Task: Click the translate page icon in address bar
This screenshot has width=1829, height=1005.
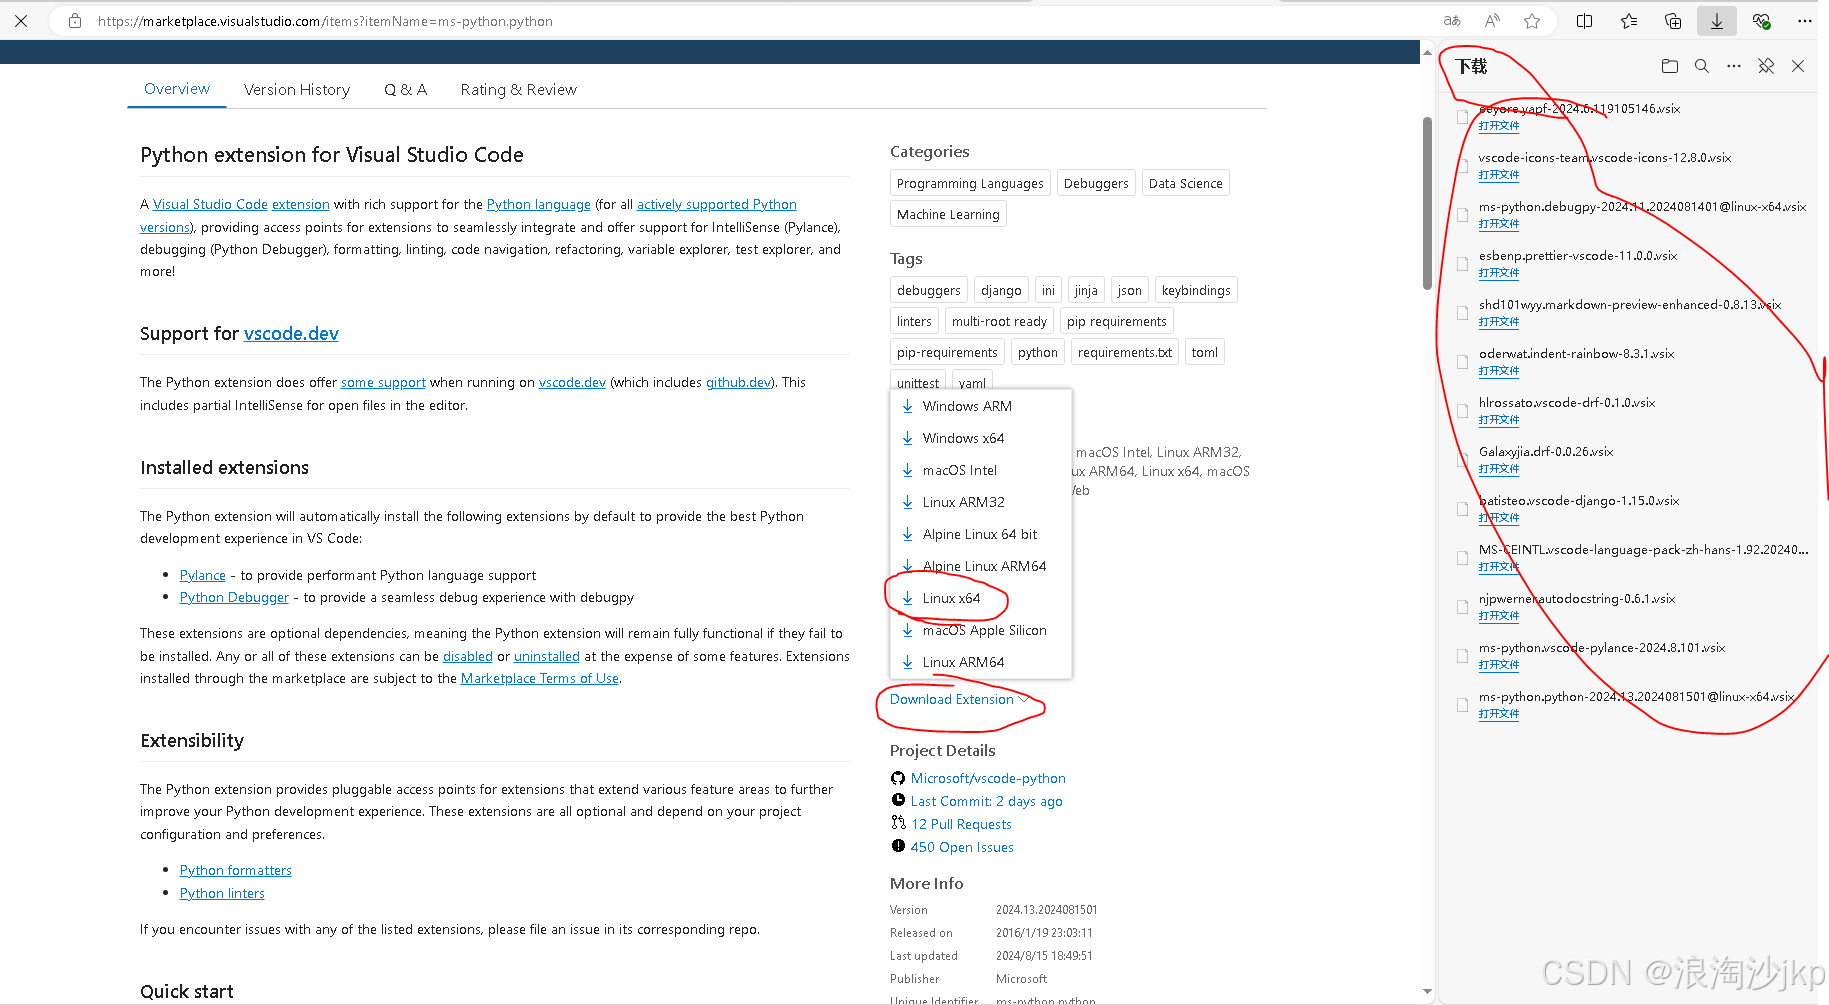Action: [1452, 21]
